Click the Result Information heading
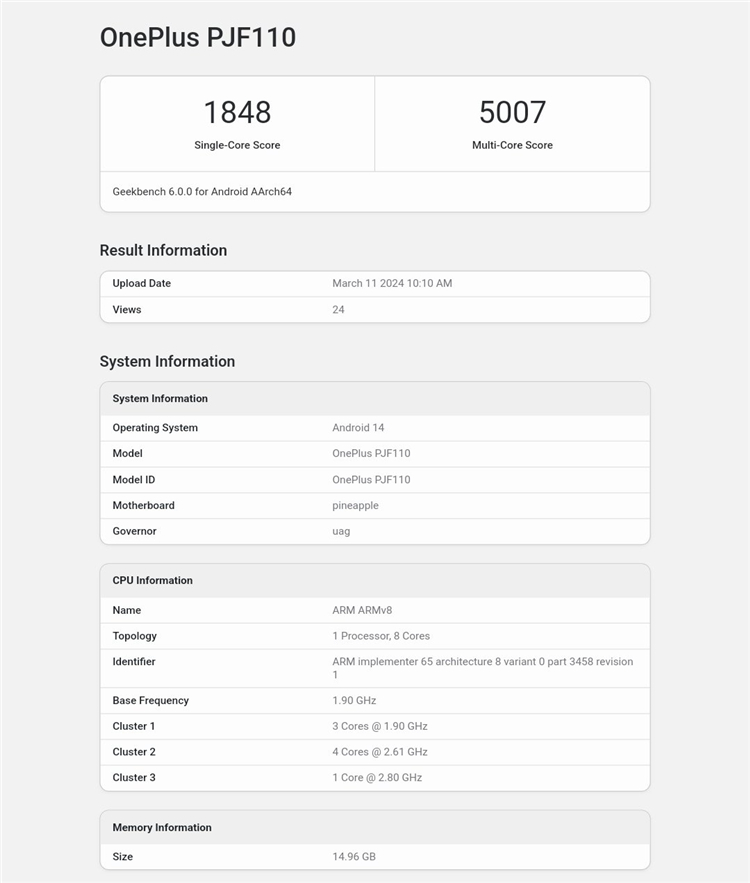This screenshot has width=750, height=883. tap(163, 250)
